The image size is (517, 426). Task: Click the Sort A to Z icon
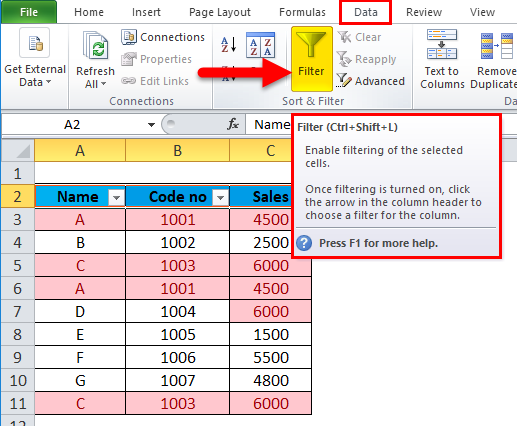pyautogui.click(x=229, y=45)
